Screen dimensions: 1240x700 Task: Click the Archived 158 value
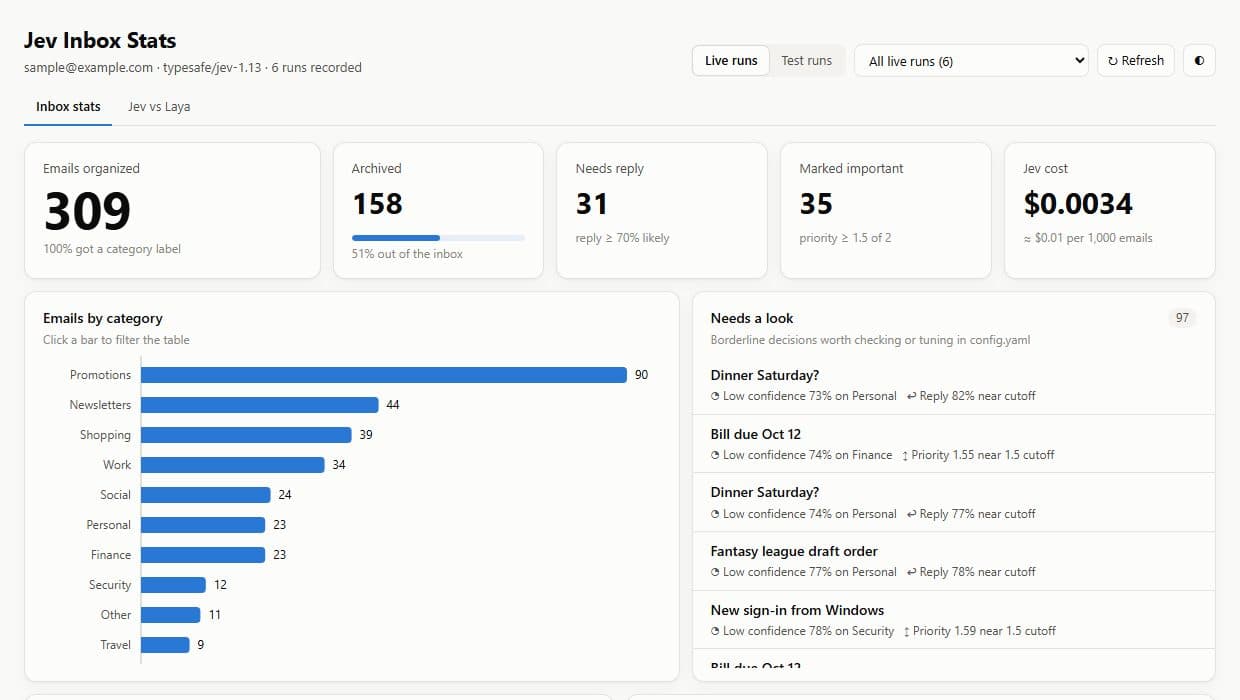pyautogui.click(x=377, y=204)
